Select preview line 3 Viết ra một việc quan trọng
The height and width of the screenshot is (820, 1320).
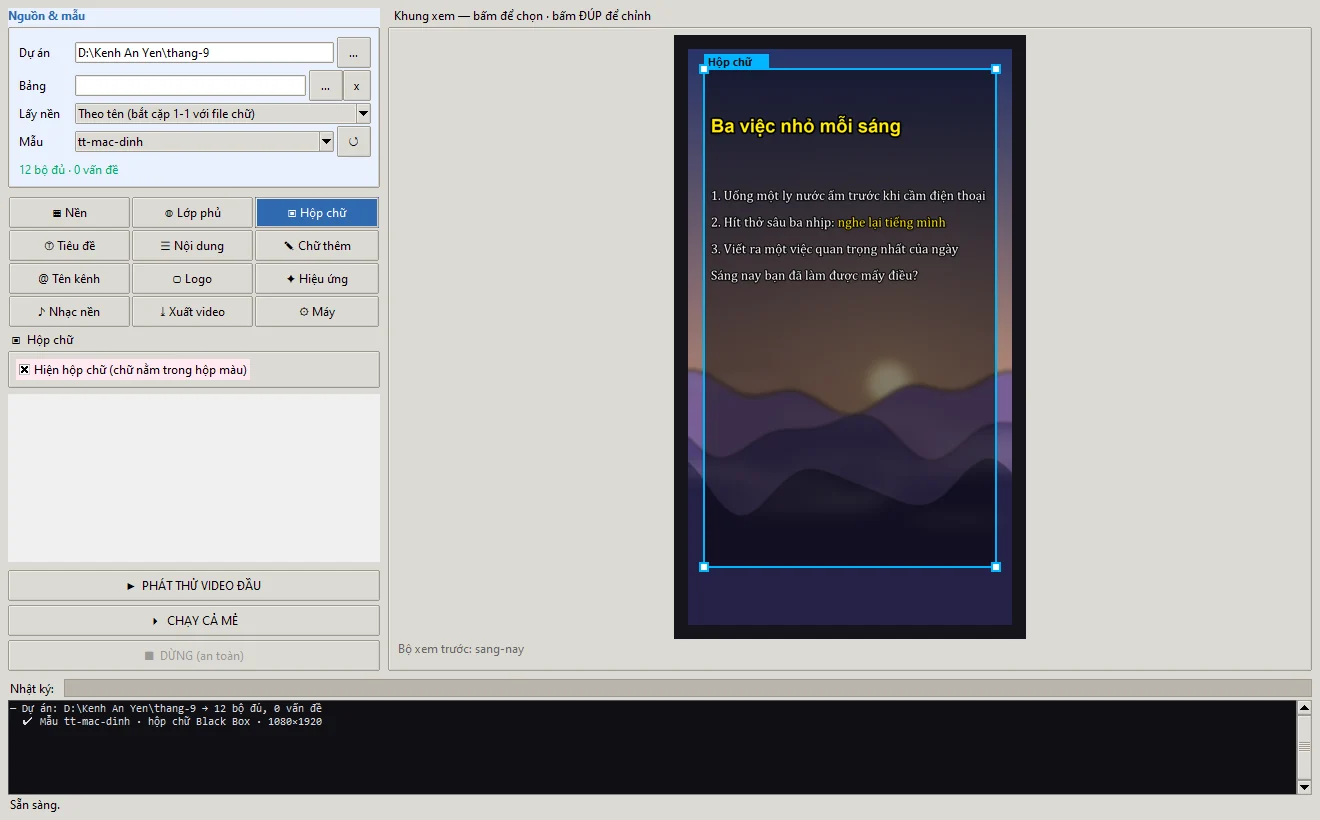[835, 249]
